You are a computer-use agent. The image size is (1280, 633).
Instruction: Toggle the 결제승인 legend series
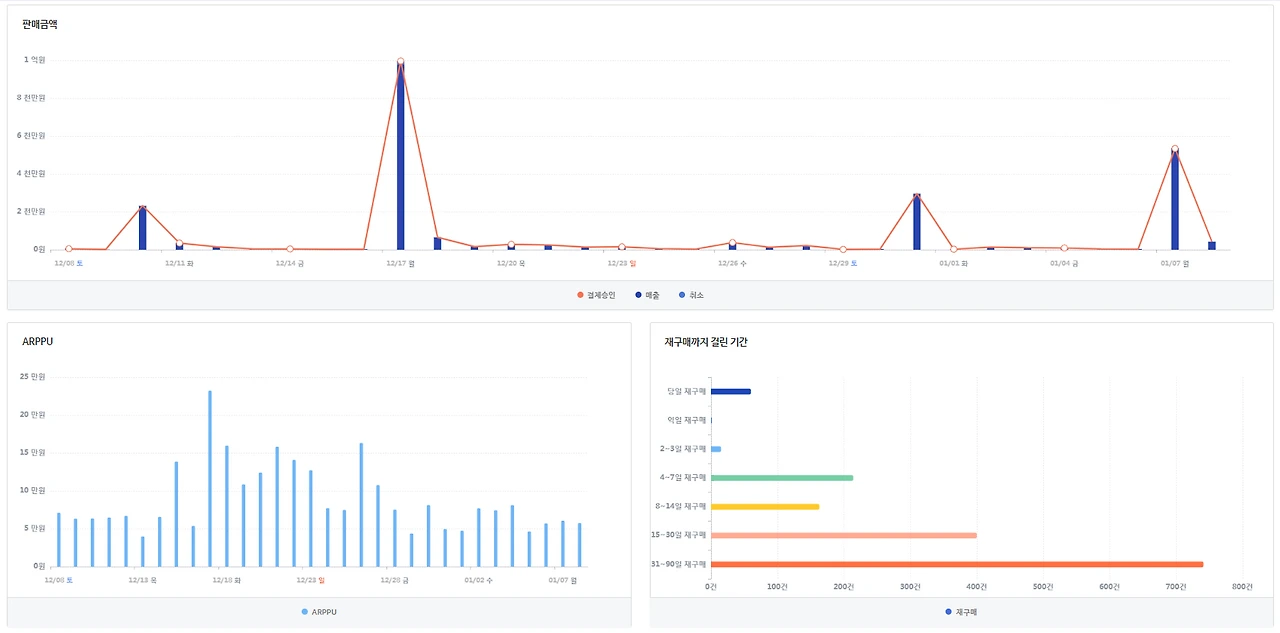pos(596,295)
